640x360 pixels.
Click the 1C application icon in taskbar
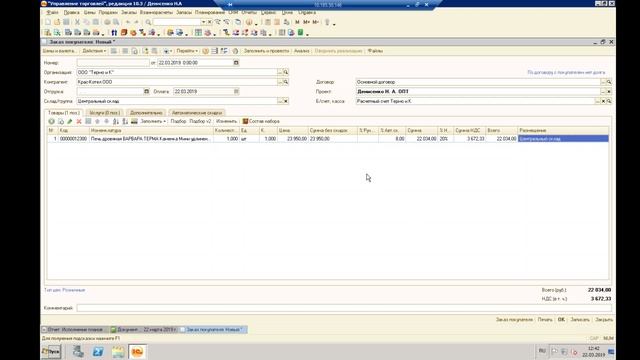137,351
